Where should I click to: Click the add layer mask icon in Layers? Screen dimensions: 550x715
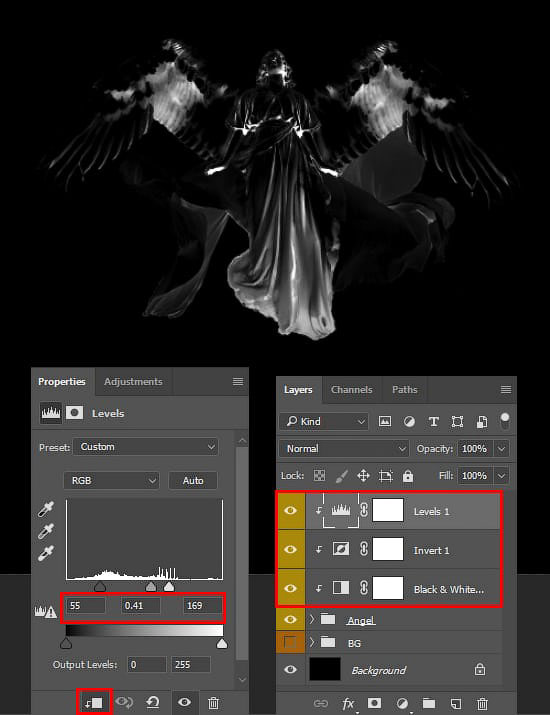click(374, 703)
